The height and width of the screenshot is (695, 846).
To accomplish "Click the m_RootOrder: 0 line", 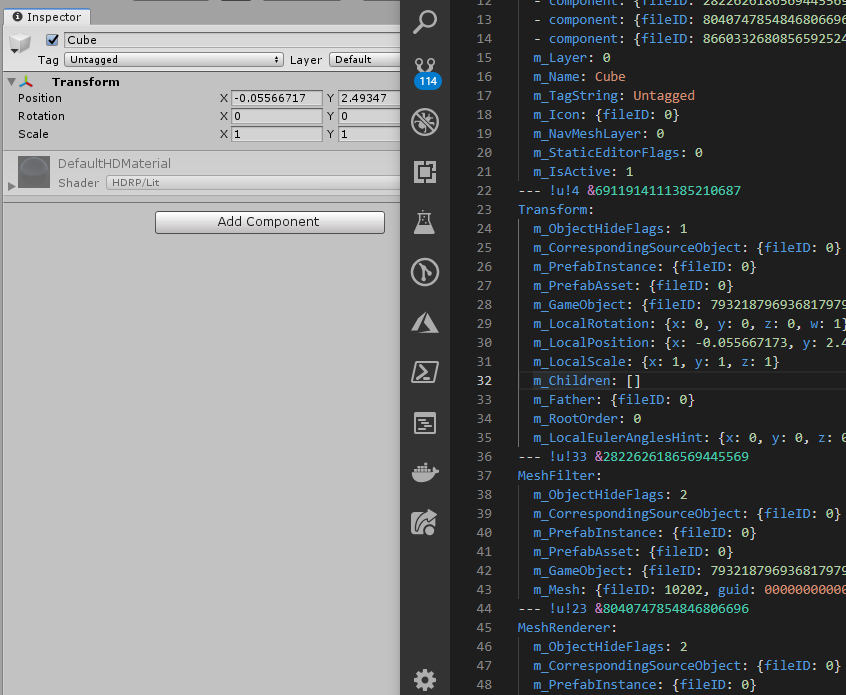I will coord(587,419).
